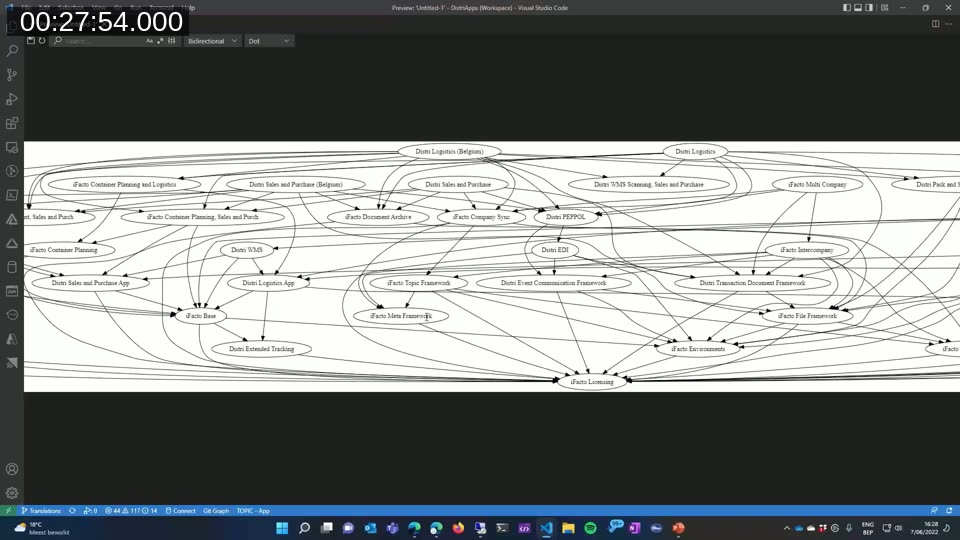Toggle the primary side bar layout button
Image resolution: width=960 pixels, height=540 pixels.
847,8
